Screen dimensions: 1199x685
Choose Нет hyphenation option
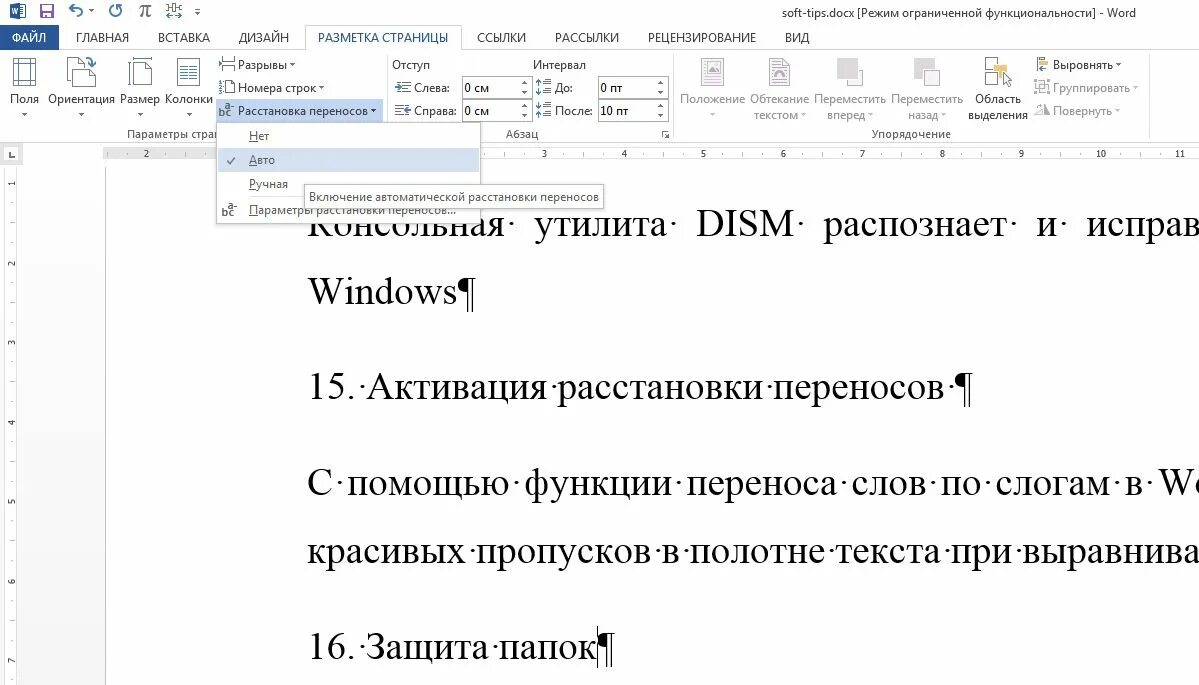349,136
